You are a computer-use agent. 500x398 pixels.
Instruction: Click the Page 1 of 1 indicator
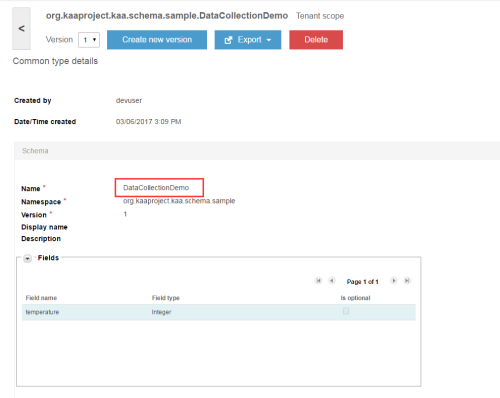click(x=363, y=282)
